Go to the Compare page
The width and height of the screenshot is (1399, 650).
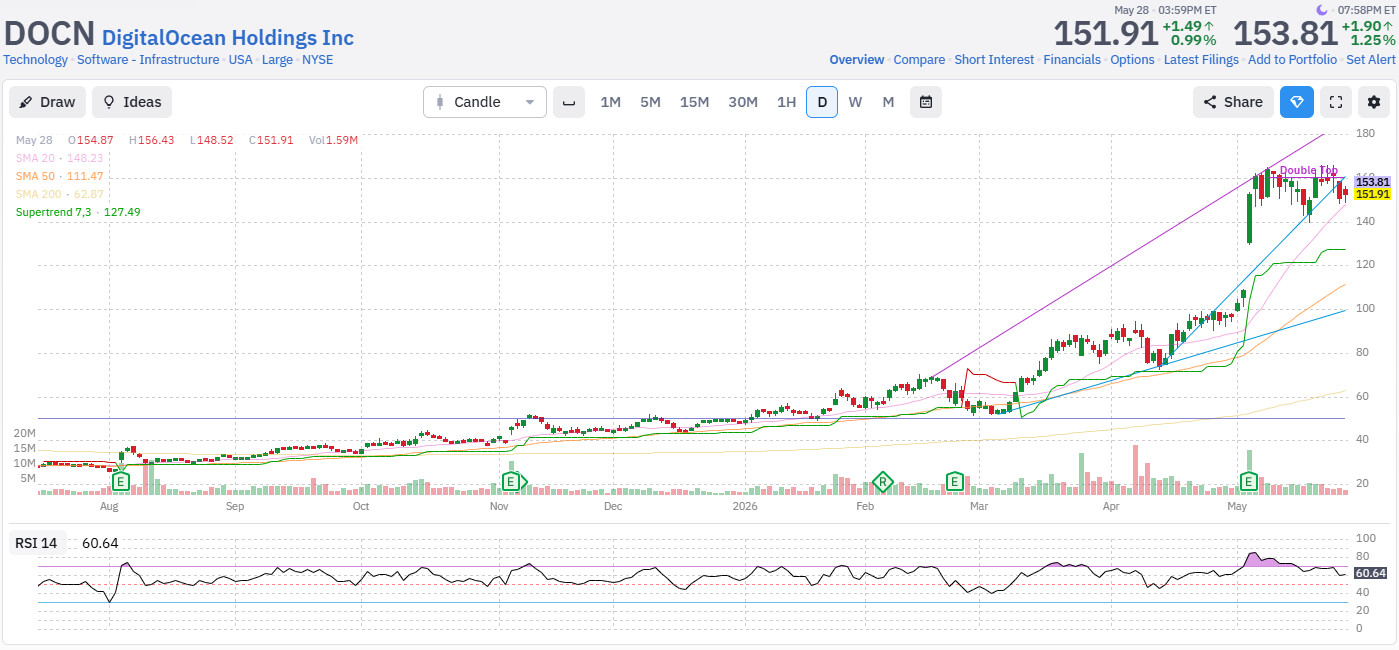[x=919, y=60]
